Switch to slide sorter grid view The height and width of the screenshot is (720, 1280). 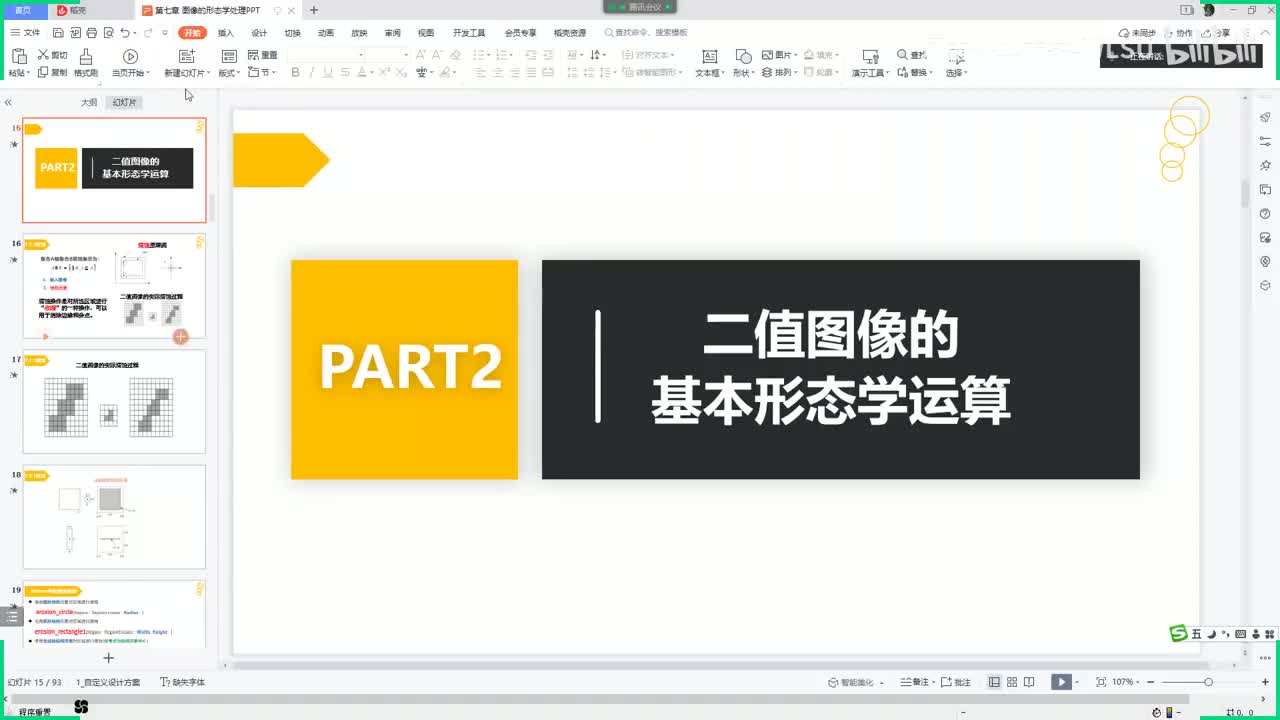click(x=1012, y=682)
